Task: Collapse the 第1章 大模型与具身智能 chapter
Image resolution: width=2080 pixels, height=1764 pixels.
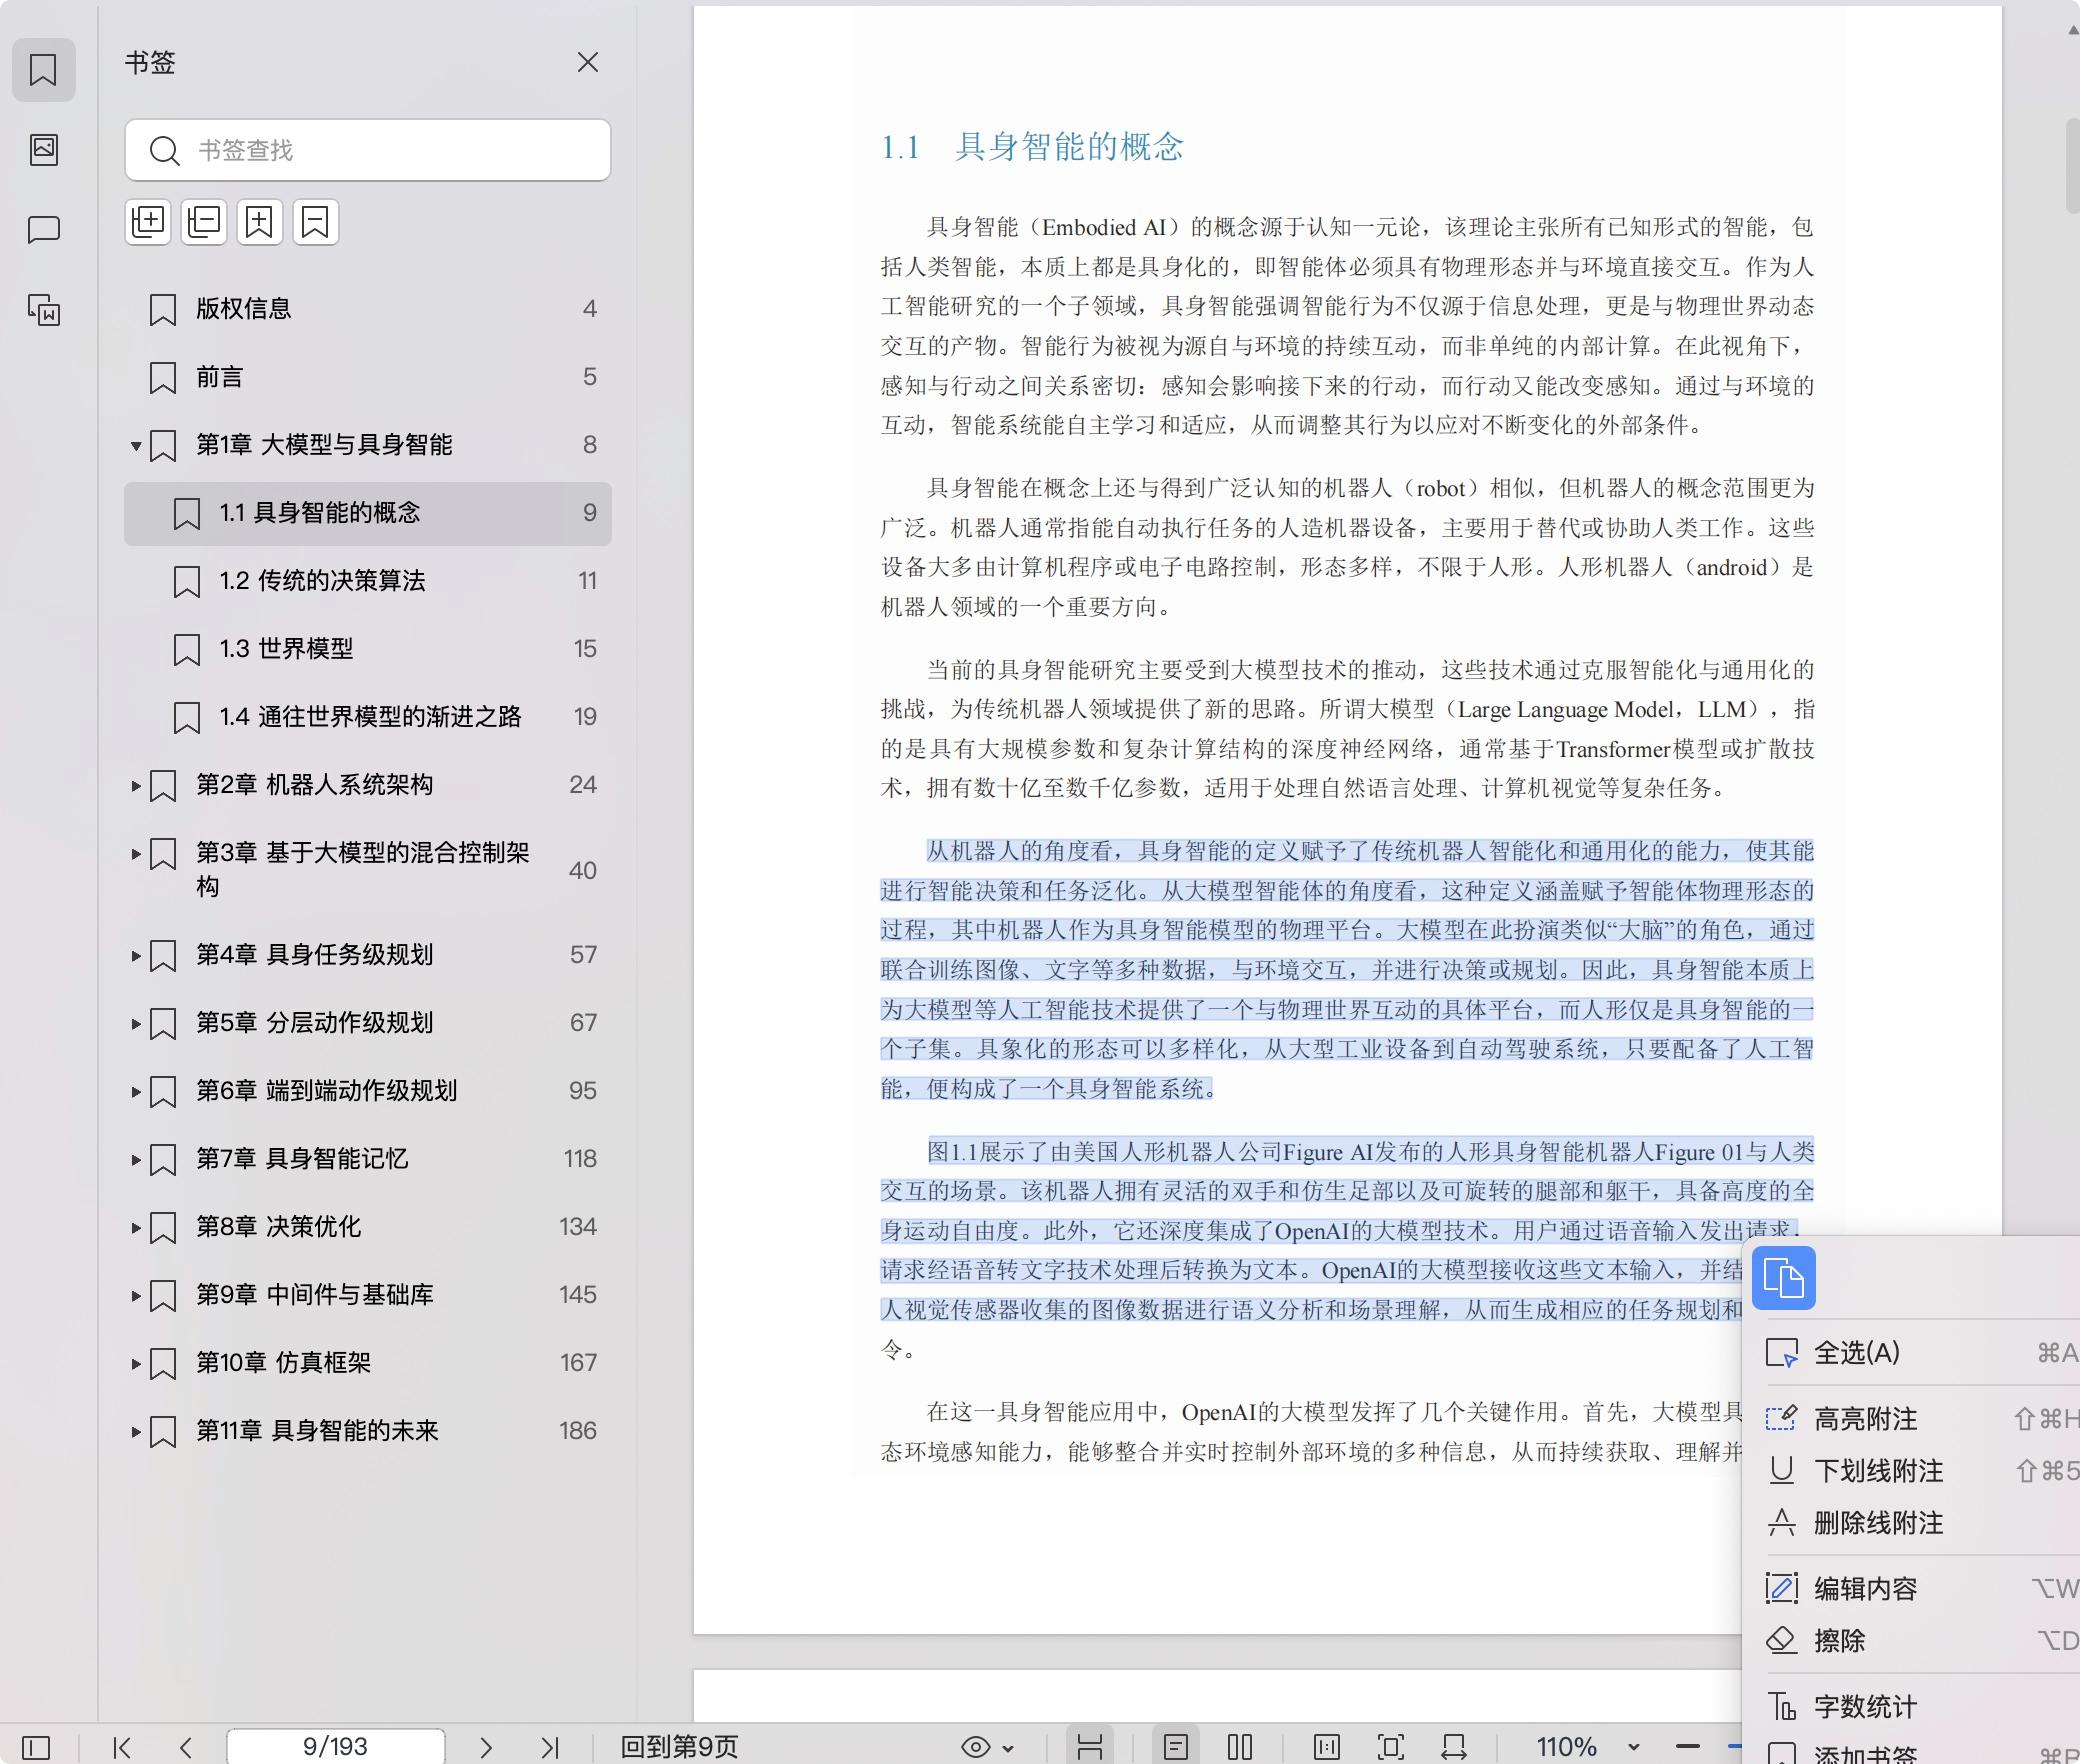Action: click(135, 446)
